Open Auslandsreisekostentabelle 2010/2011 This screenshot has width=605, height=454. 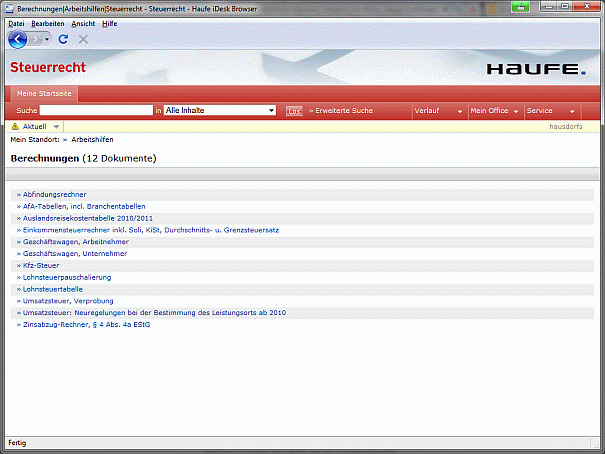pos(88,218)
